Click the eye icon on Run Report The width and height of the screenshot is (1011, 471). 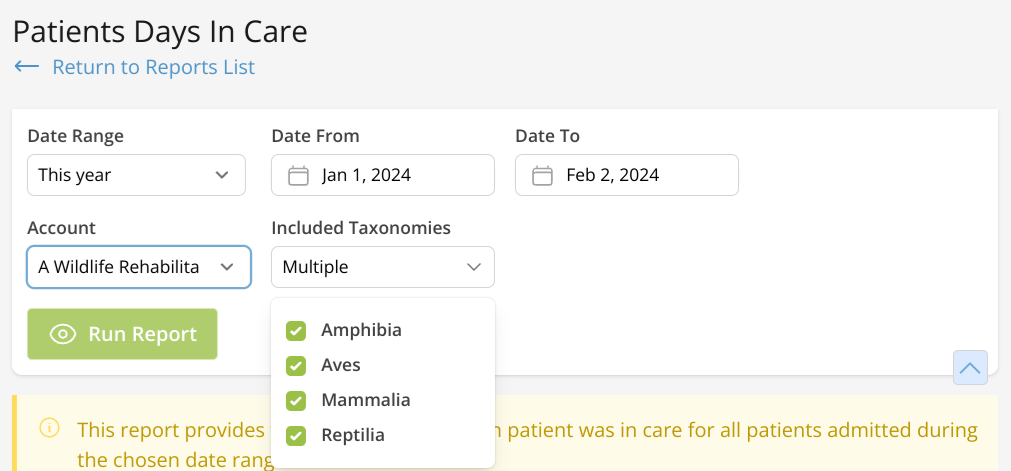pos(63,335)
